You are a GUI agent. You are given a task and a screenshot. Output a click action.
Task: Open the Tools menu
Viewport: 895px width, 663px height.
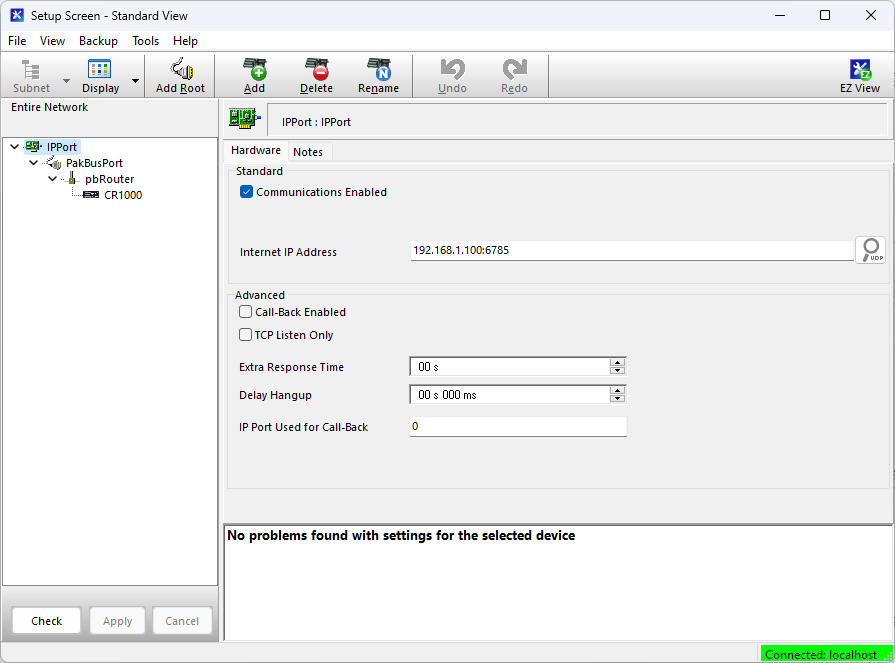tap(145, 41)
